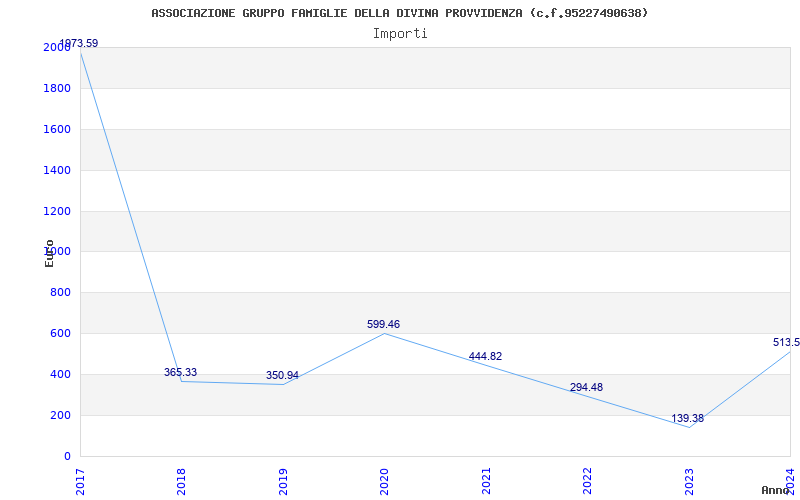Click the 2019 x-axis year label
Image resolution: width=800 pixels, height=500 pixels.
[283, 481]
